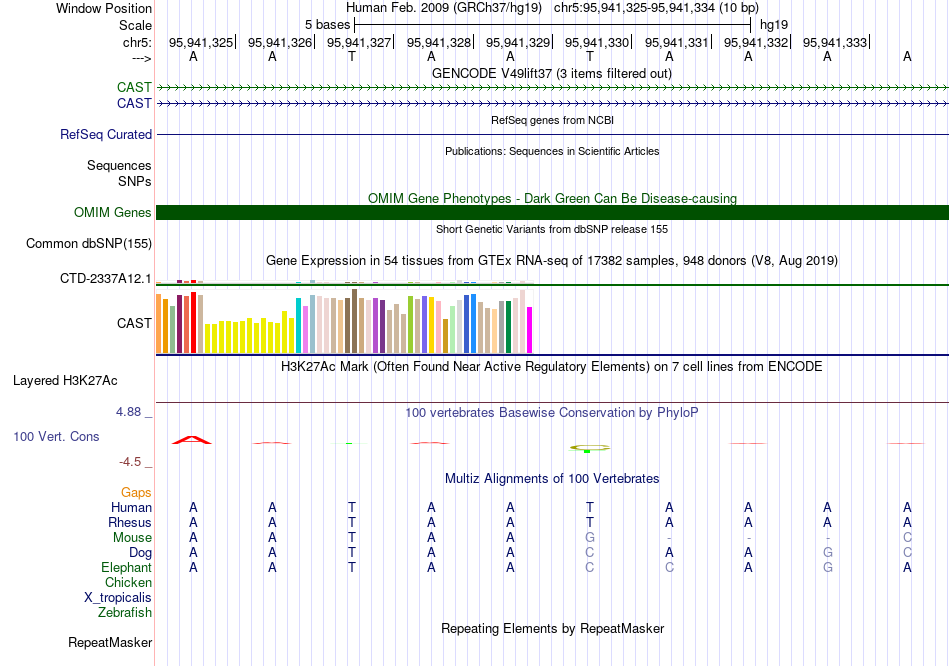Click Short Genetic Variants from dbSNP title
The width and height of the screenshot is (950, 666).
(x=552, y=230)
